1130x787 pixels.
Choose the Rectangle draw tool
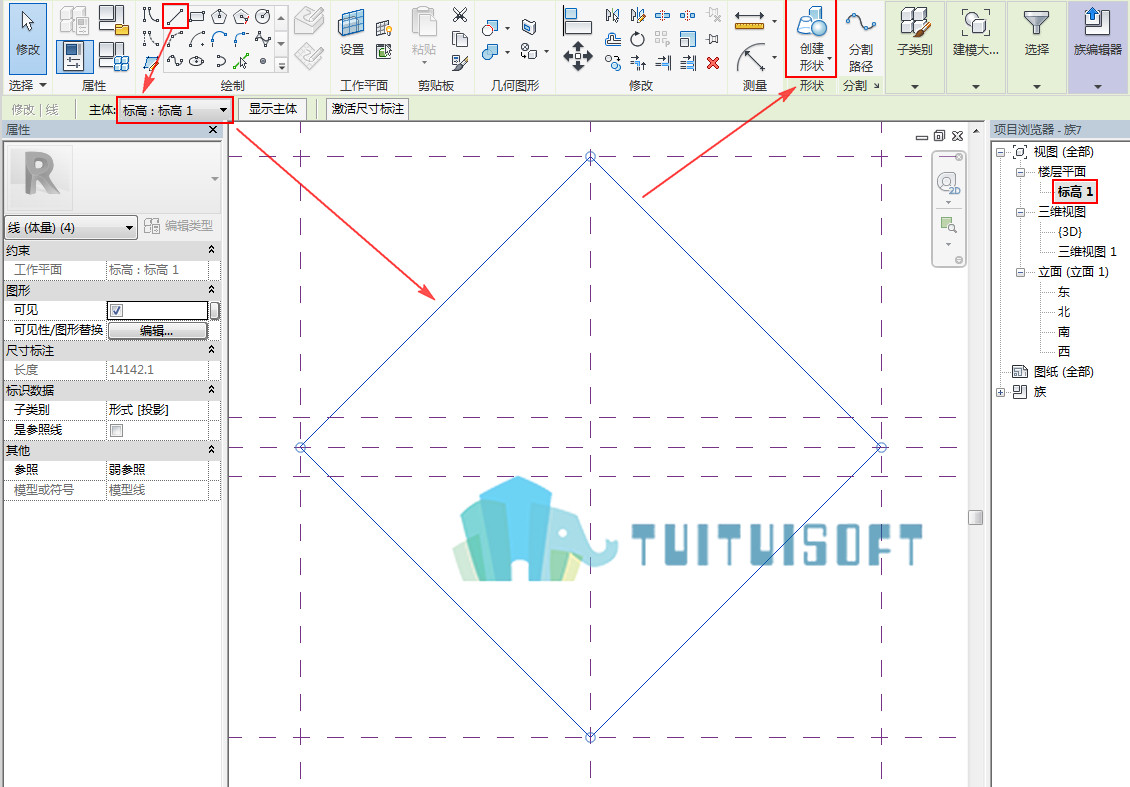click(x=197, y=16)
